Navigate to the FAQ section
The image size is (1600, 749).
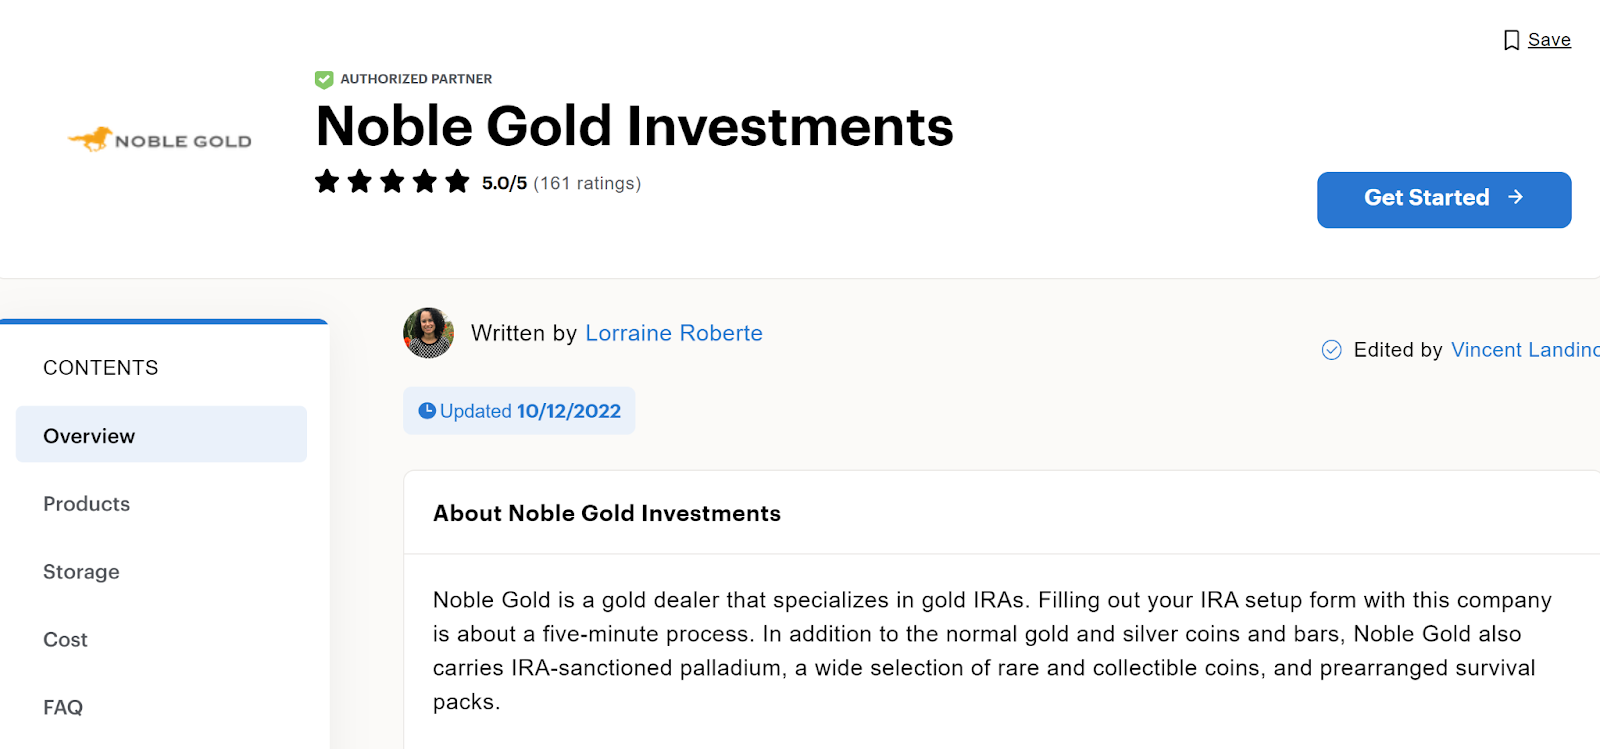point(63,708)
